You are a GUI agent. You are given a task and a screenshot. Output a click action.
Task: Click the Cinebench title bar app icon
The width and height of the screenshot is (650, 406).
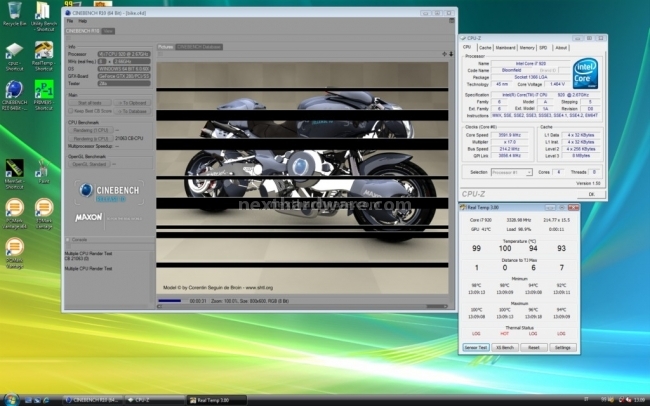[68, 13]
